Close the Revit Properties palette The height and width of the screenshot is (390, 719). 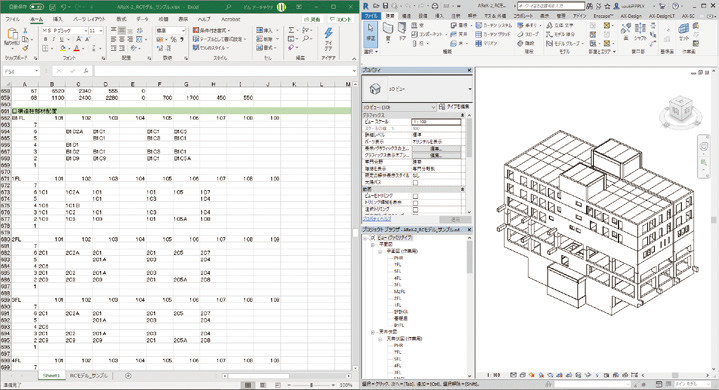(469, 70)
